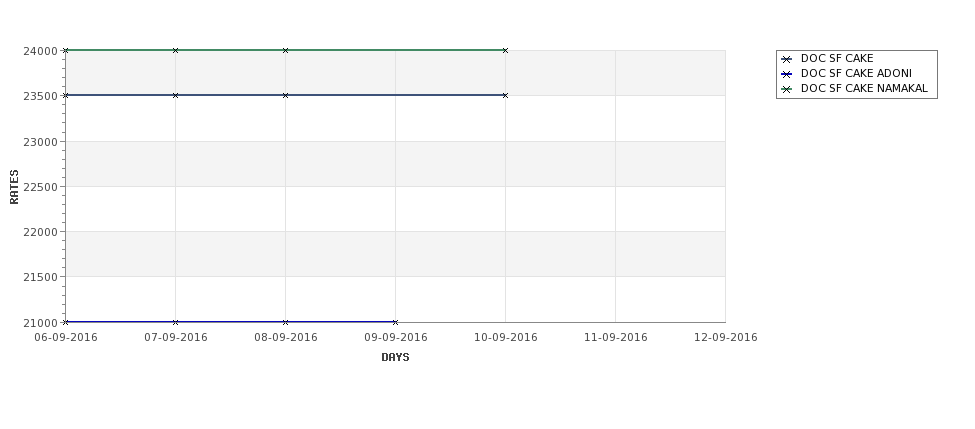Click the DOC SF CAKE ADONI legend label
Image resolution: width=975 pixels, height=429 pixels.
tap(856, 73)
